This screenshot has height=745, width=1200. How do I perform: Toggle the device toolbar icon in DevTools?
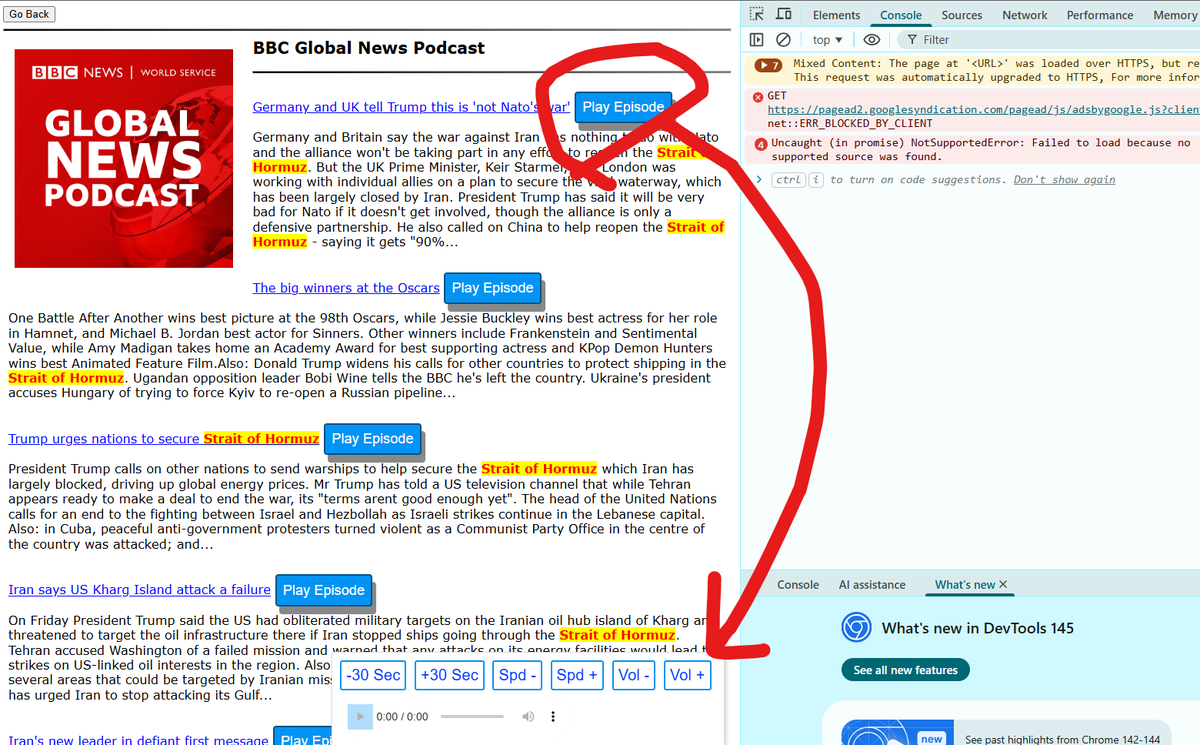[784, 15]
